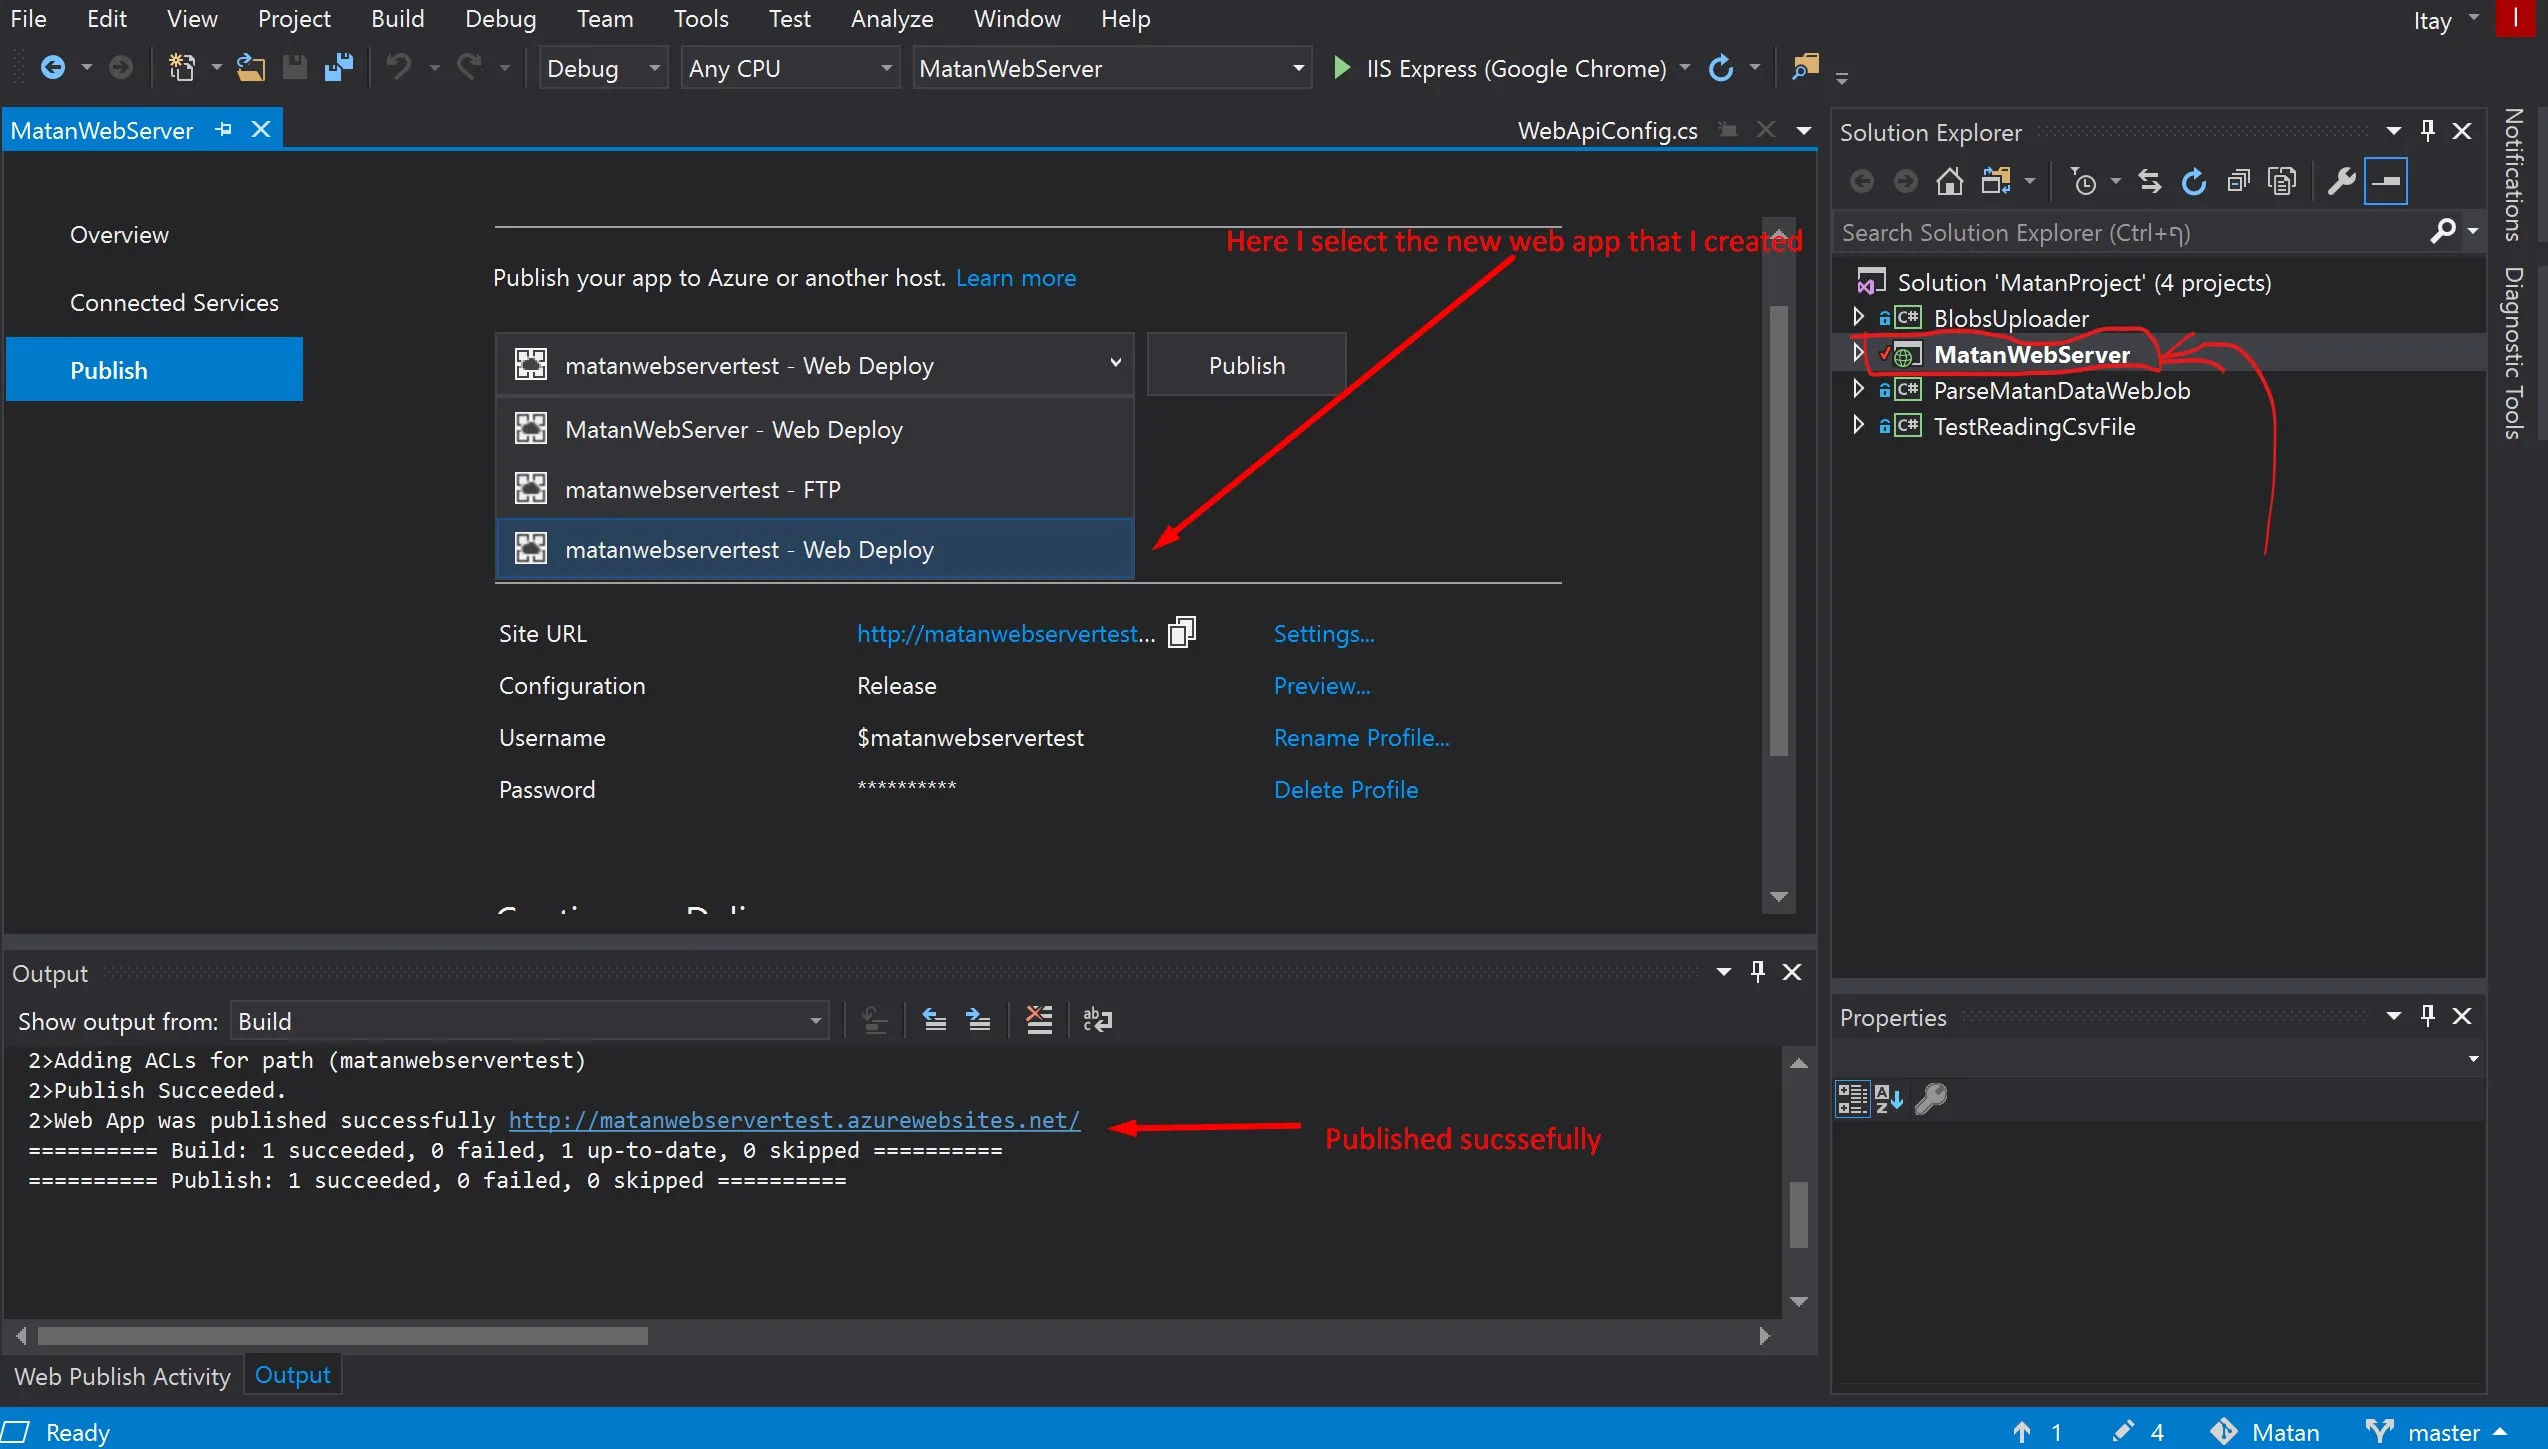This screenshot has height=1449, width=2548.
Task: Open Properties via the wrench icon in Solution Explorer
Action: pos(2341,182)
